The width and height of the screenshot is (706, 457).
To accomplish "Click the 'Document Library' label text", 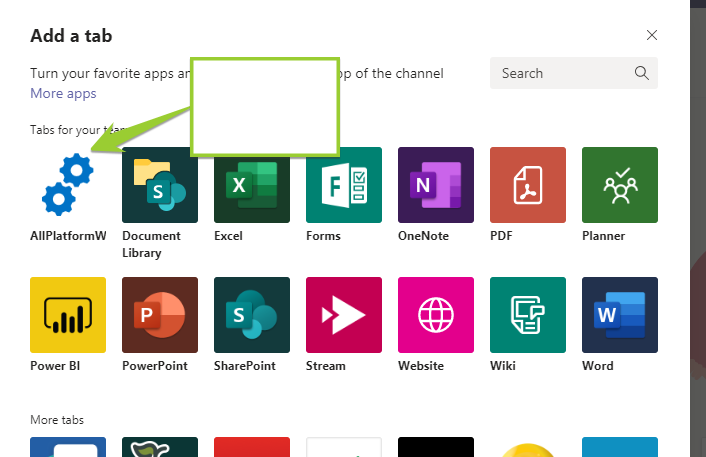I will 151,244.
